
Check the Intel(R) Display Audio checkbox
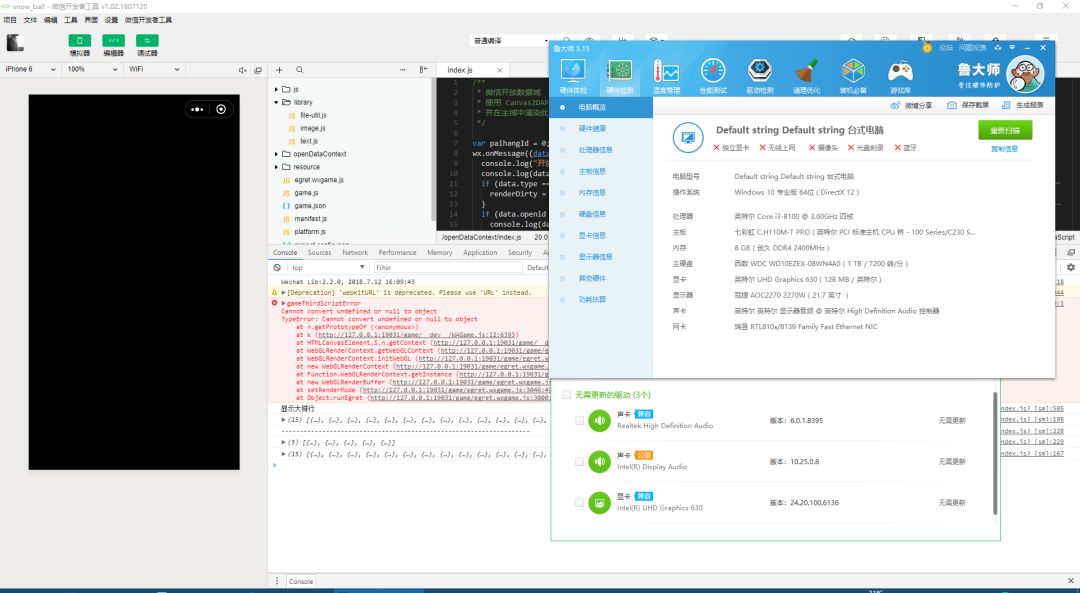(x=579, y=461)
